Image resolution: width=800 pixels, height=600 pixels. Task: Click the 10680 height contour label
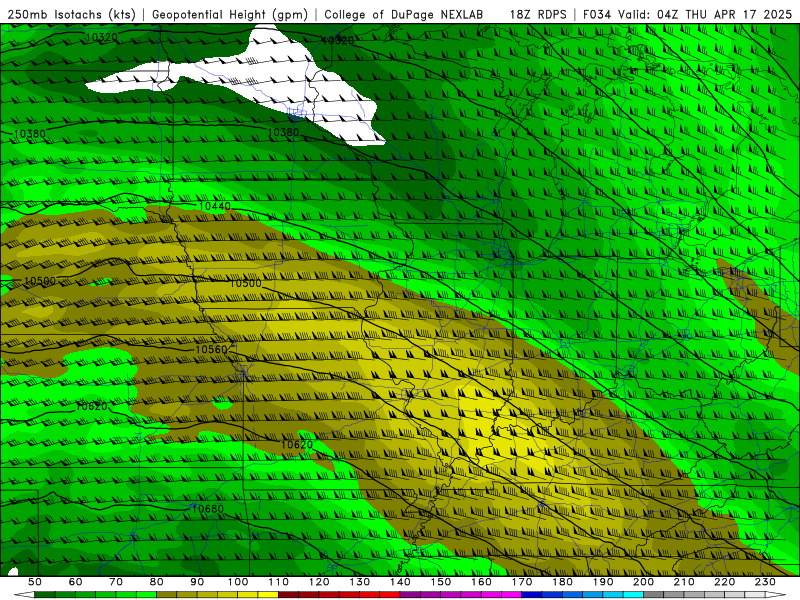pos(208,509)
